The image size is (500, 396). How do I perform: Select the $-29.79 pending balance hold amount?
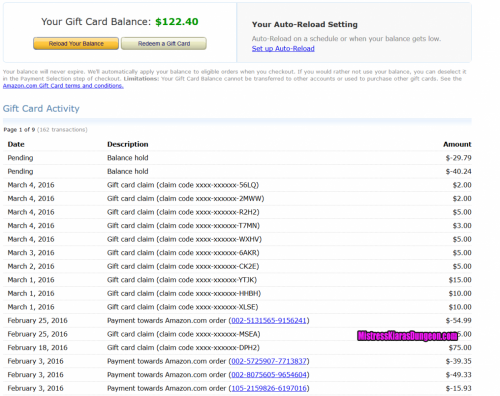[458, 158]
